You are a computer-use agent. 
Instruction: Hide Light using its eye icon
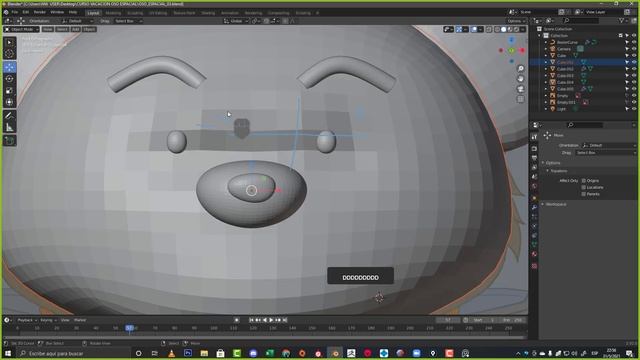click(634, 109)
